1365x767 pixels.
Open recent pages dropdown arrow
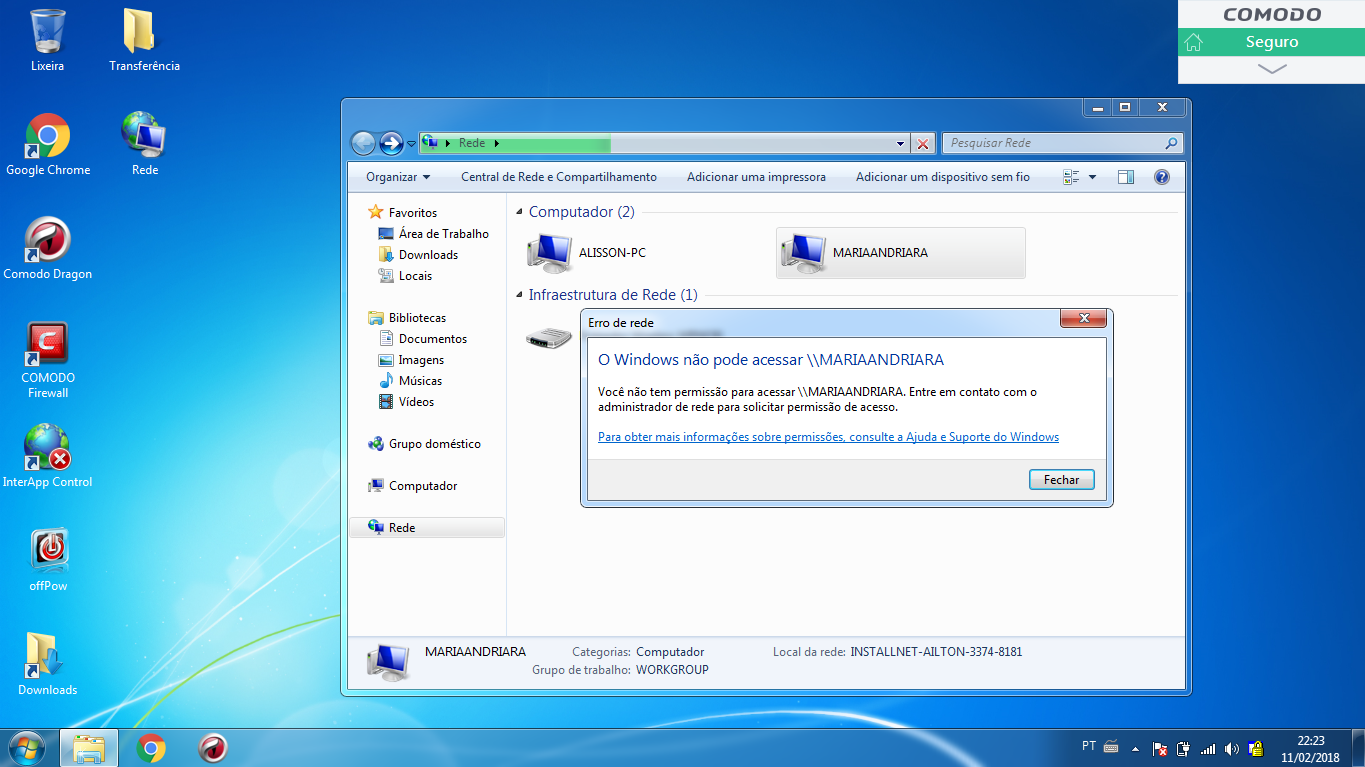pos(411,144)
